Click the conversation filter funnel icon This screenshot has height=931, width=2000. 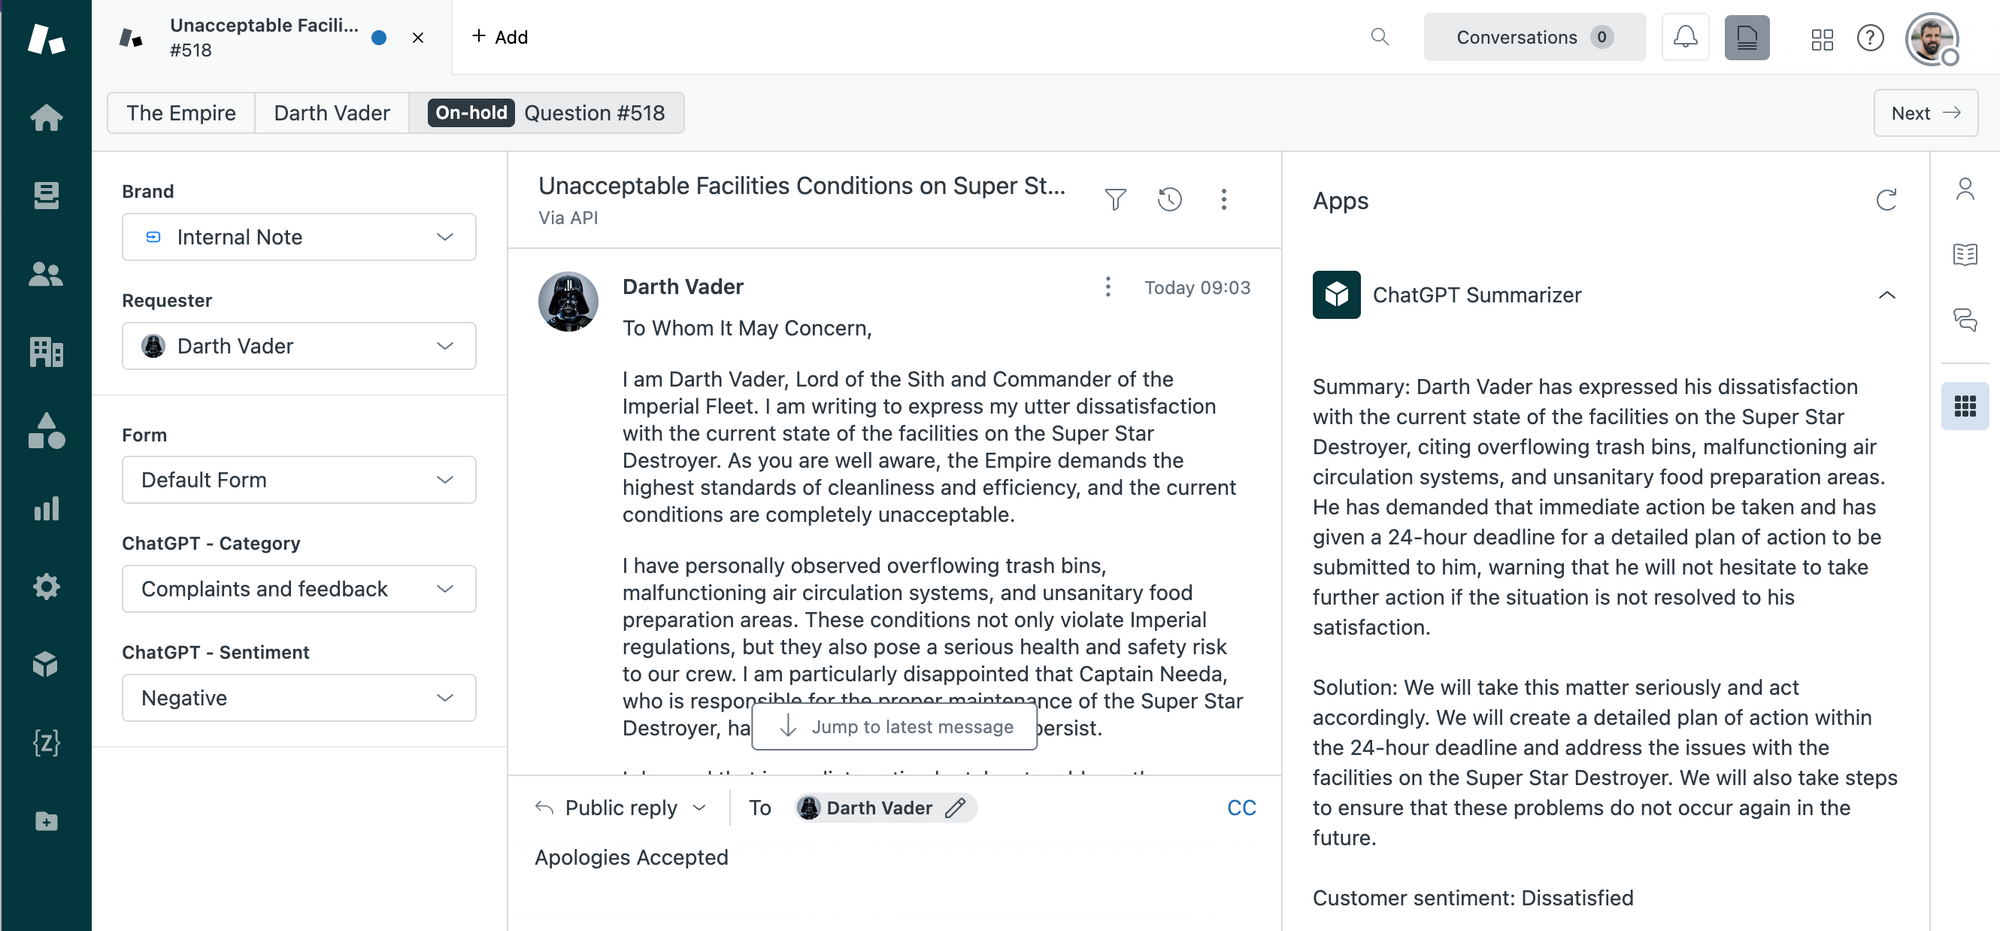(1115, 200)
